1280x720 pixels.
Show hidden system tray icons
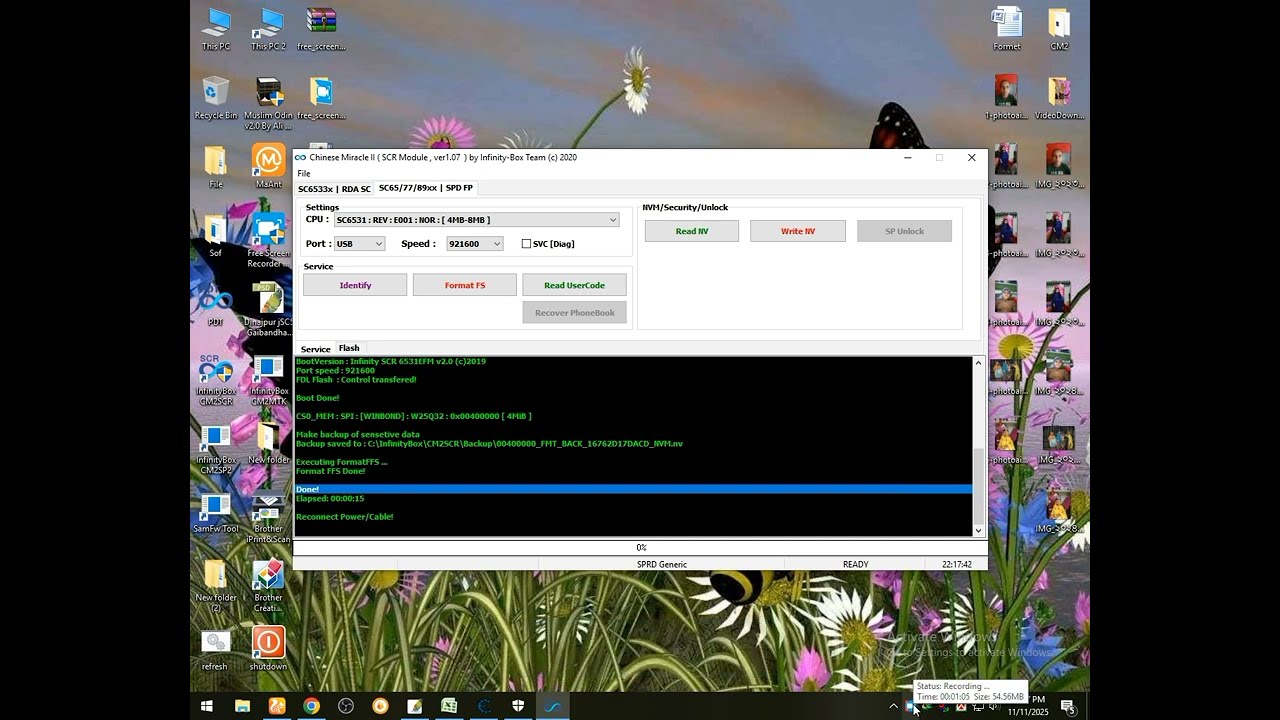pos(893,707)
